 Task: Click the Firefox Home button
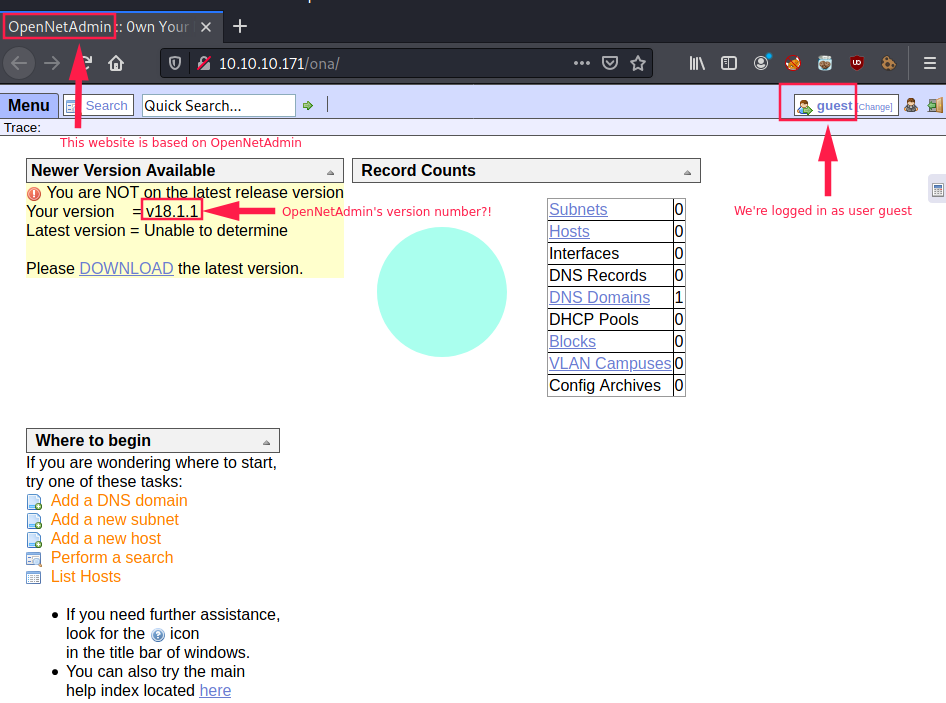(x=116, y=64)
